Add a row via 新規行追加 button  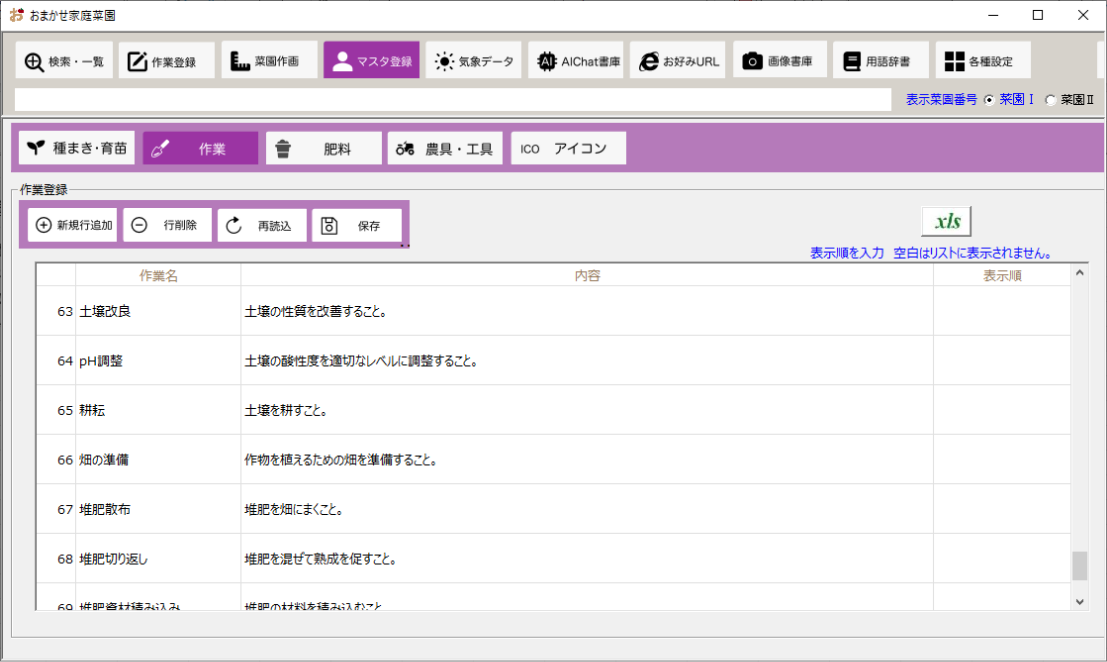72,224
